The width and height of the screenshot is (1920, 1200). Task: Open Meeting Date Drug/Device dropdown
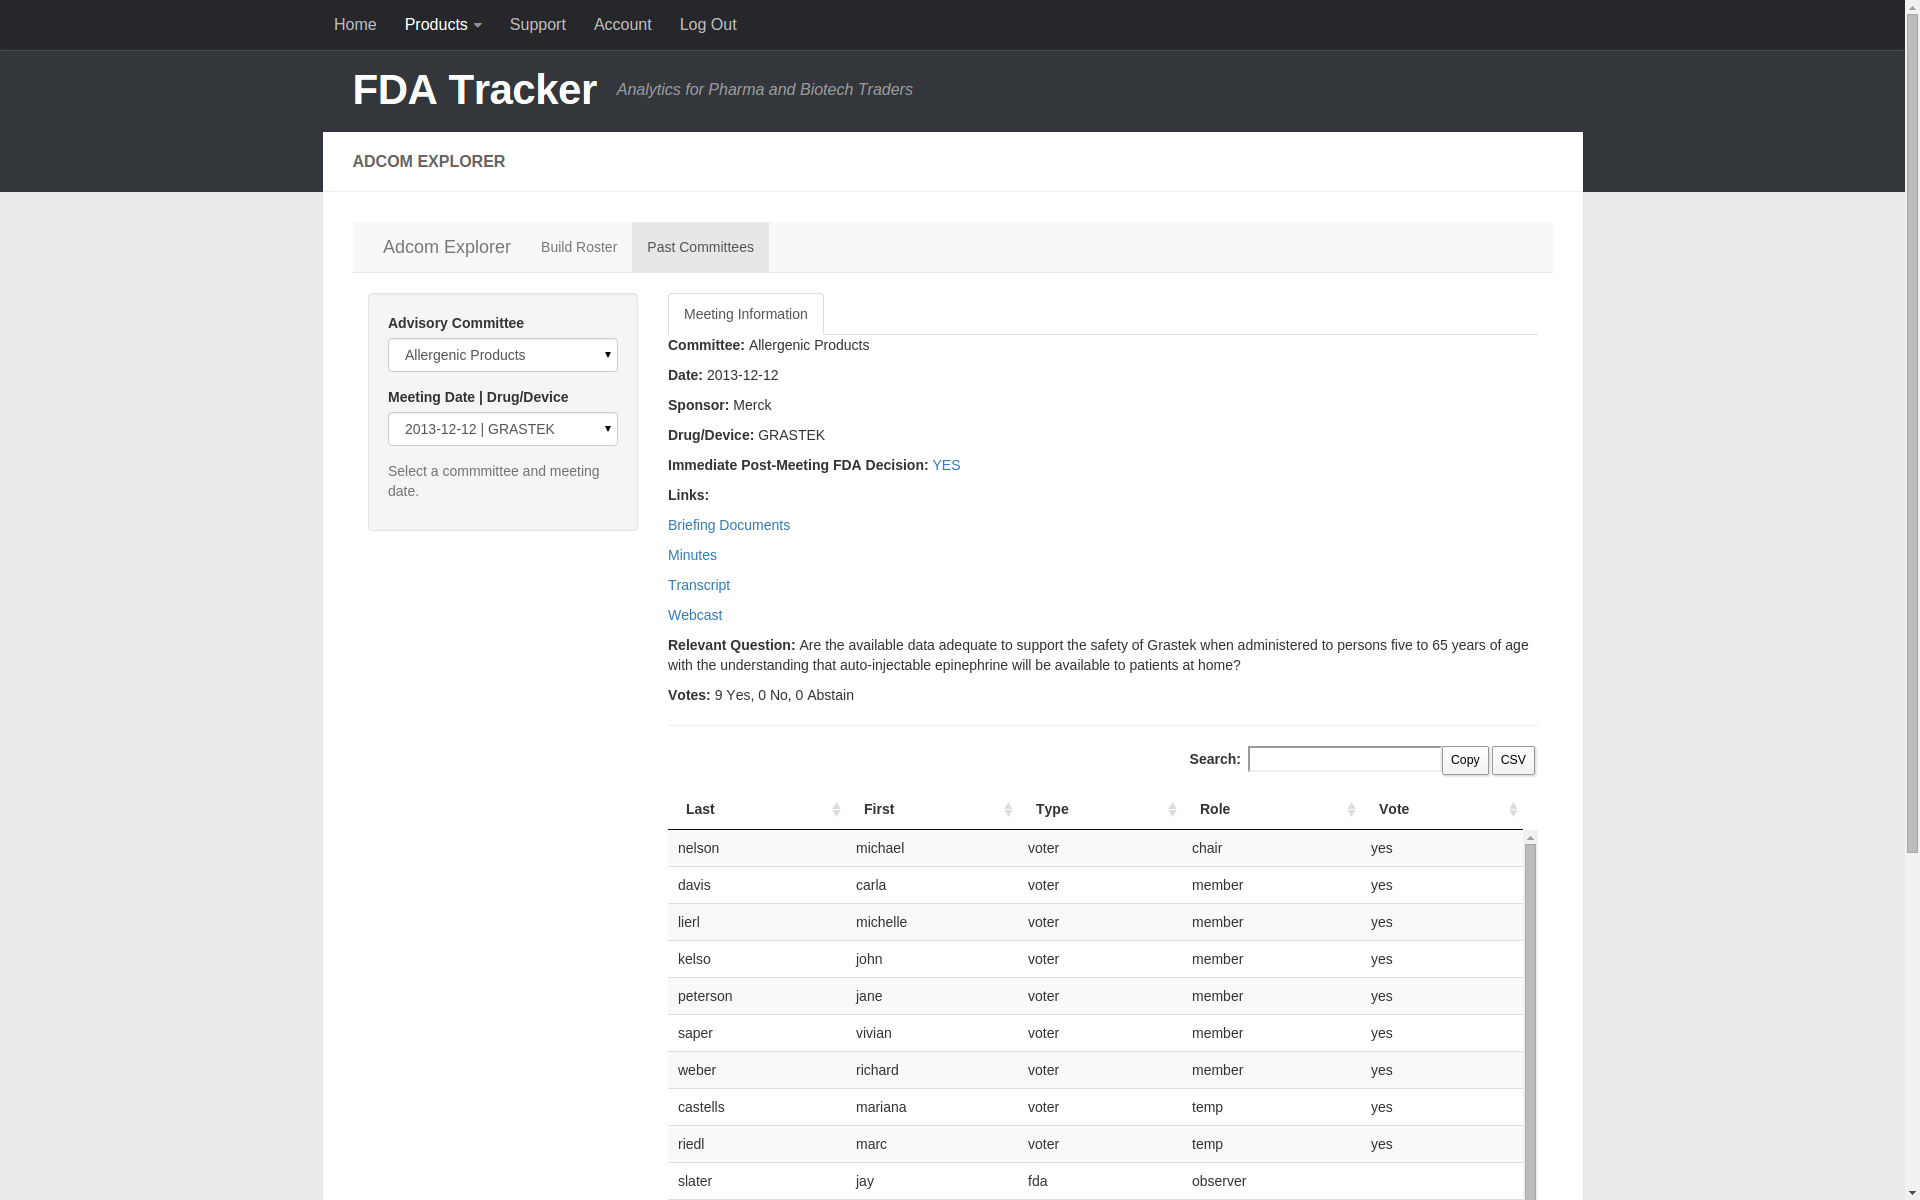tap(502, 429)
